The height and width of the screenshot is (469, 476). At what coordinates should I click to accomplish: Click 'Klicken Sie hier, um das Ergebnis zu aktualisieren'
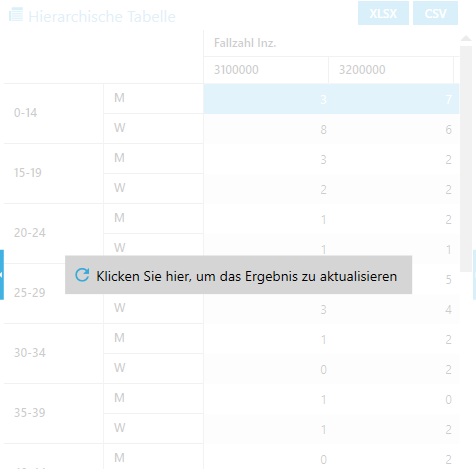click(x=247, y=276)
